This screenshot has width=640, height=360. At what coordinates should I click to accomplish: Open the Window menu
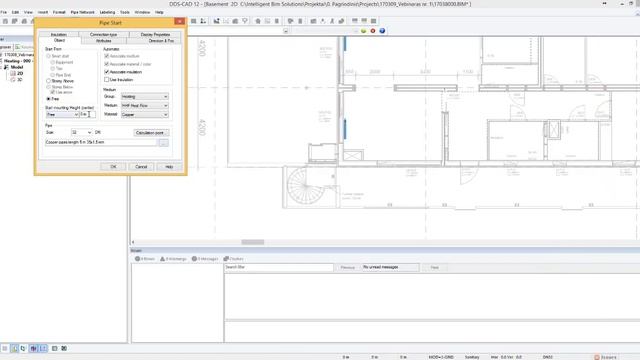pos(142,12)
